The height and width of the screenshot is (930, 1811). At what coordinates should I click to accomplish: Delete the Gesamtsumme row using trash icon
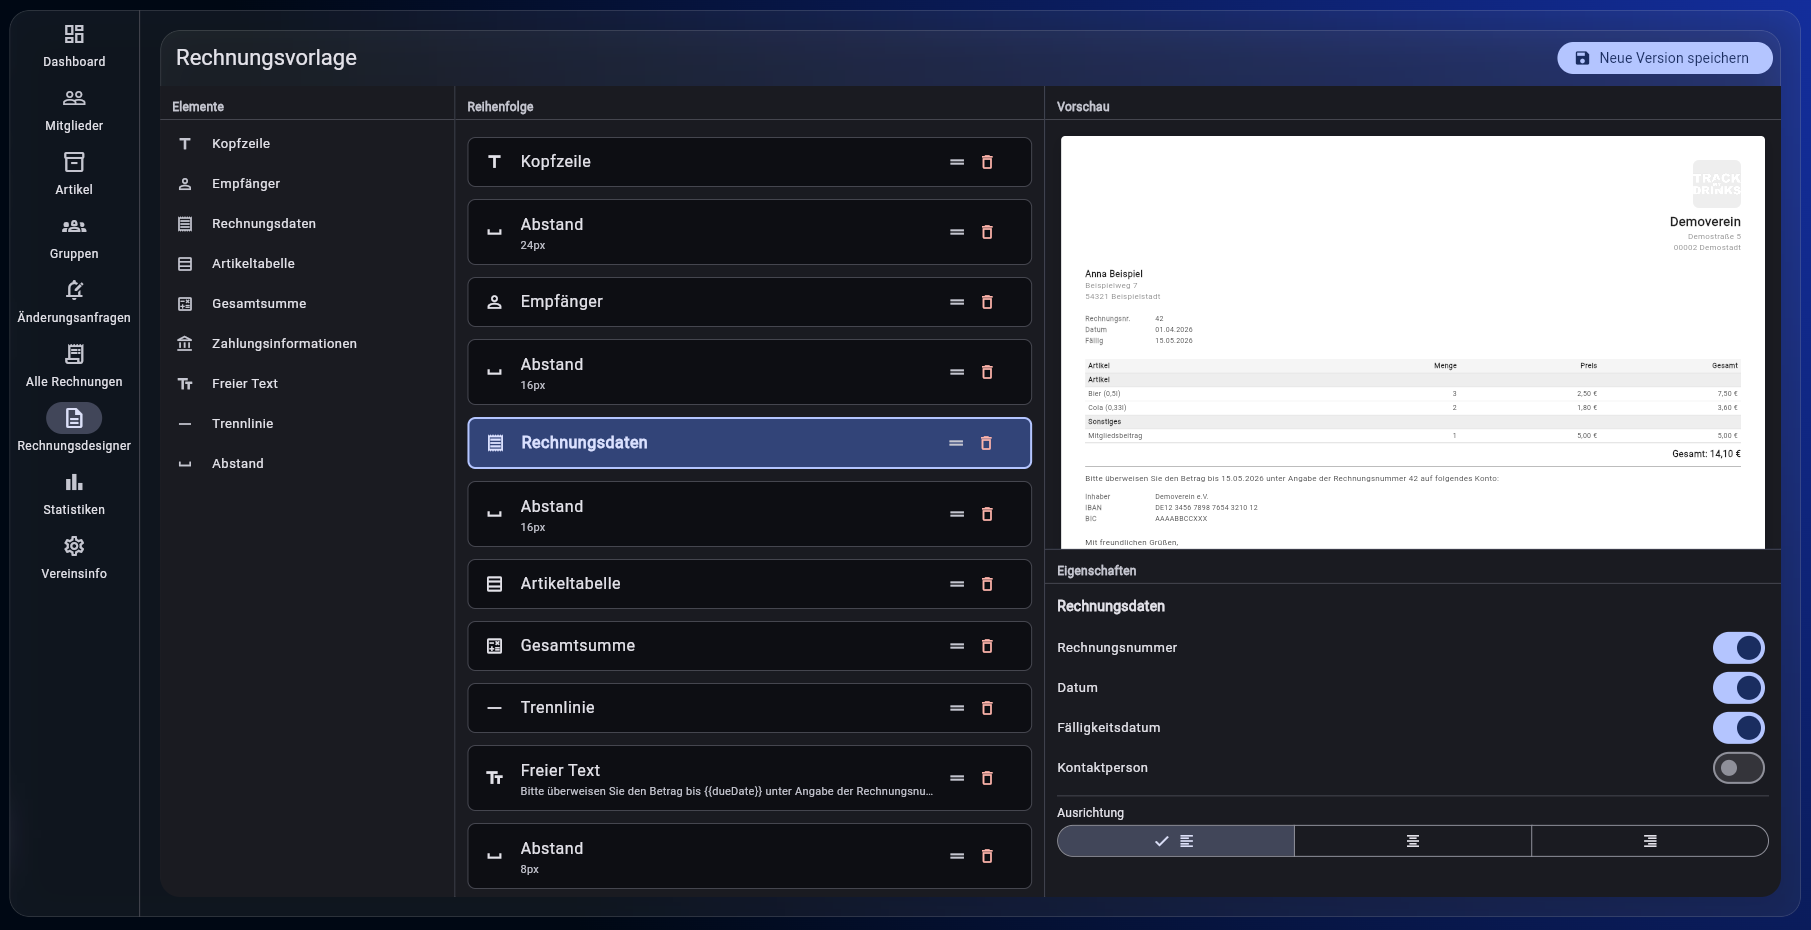coord(987,646)
